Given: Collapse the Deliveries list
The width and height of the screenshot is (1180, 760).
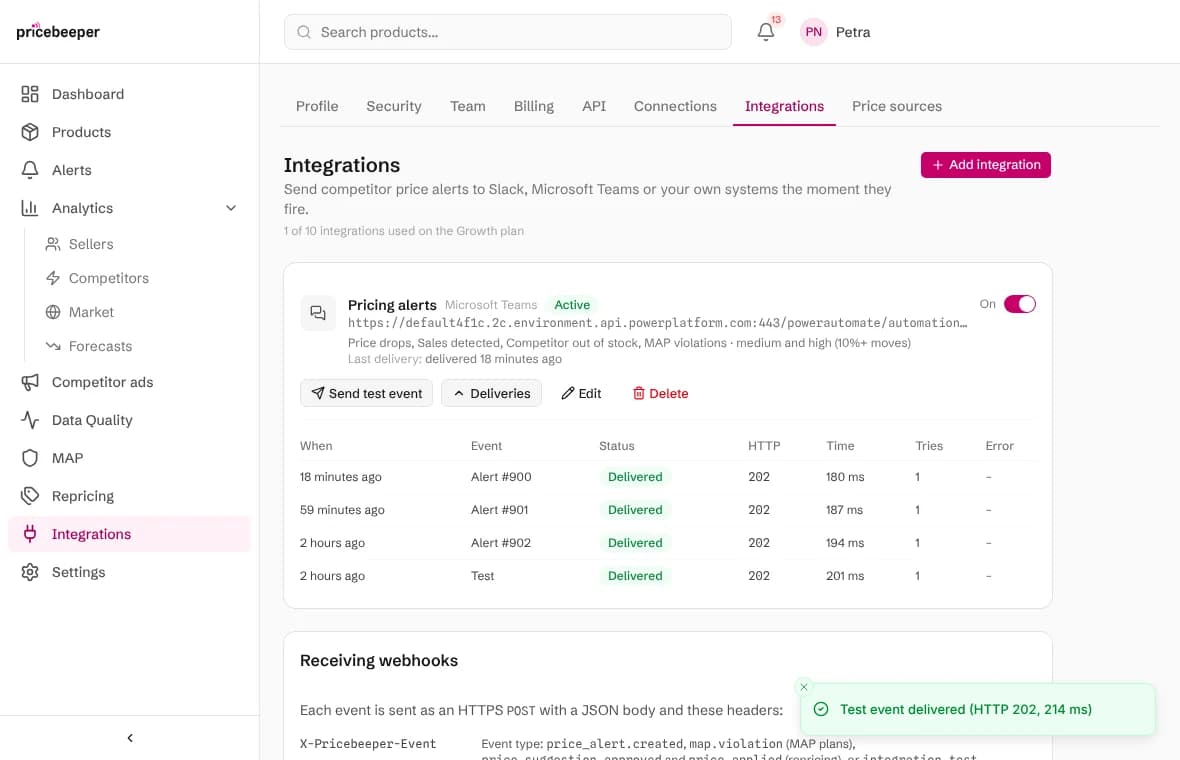Looking at the screenshot, I should coord(491,393).
